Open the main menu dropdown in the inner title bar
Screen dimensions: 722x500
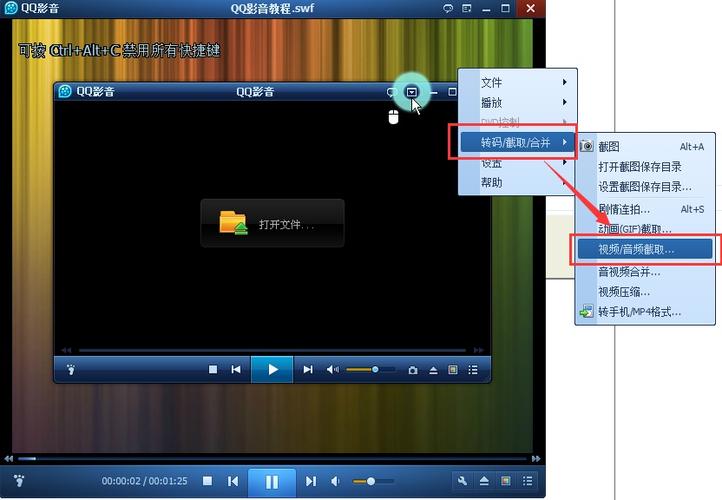pyautogui.click(x=413, y=92)
